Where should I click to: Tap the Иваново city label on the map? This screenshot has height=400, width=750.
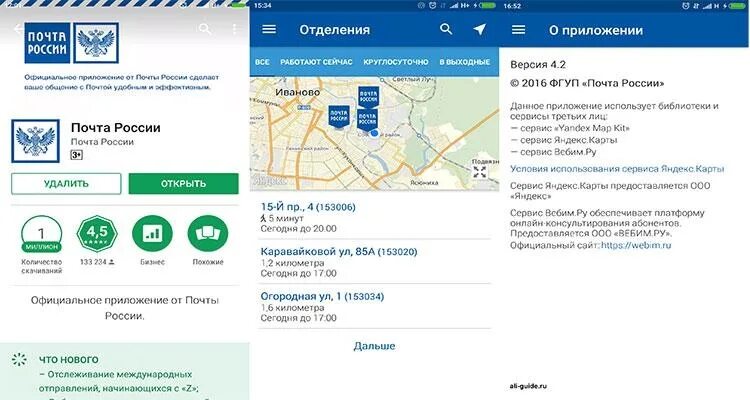tap(298, 92)
